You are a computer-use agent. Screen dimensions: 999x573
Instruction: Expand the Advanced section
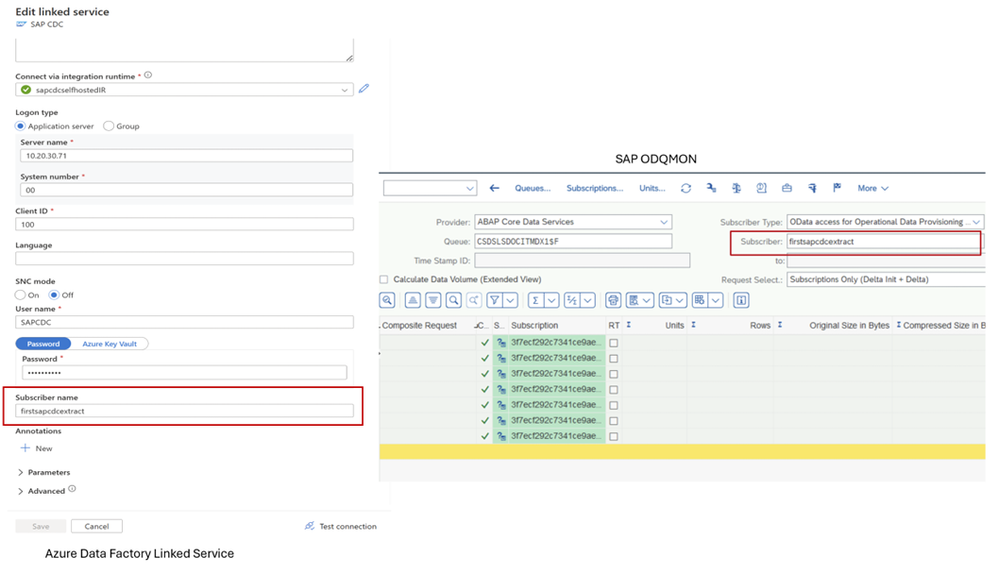[x=41, y=491]
